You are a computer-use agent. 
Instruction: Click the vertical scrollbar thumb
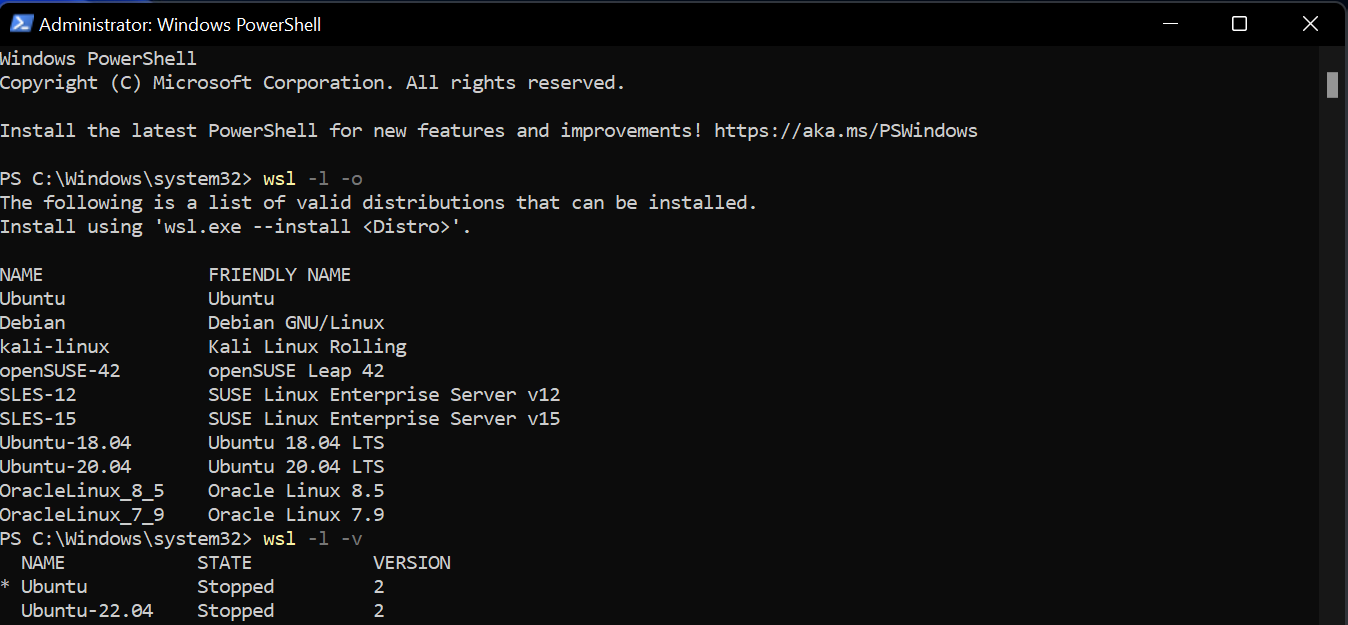[1332, 85]
